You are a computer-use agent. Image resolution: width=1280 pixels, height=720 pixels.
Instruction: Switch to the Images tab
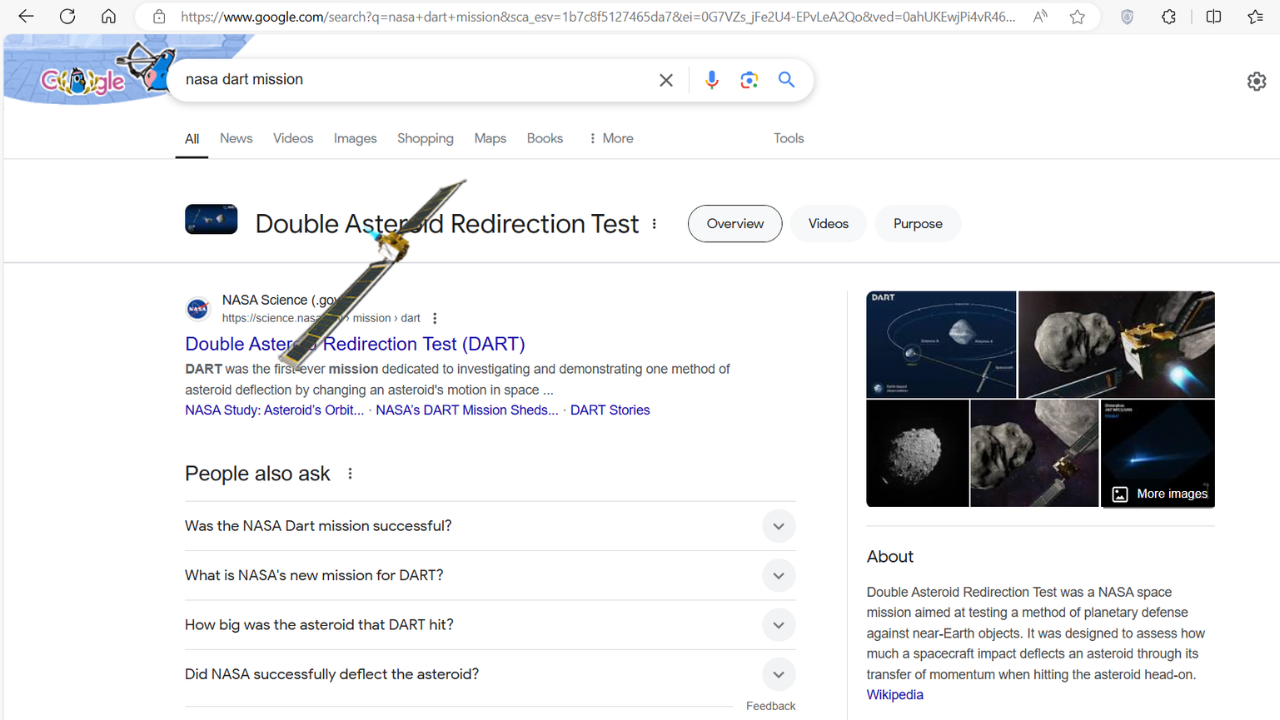tap(355, 138)
